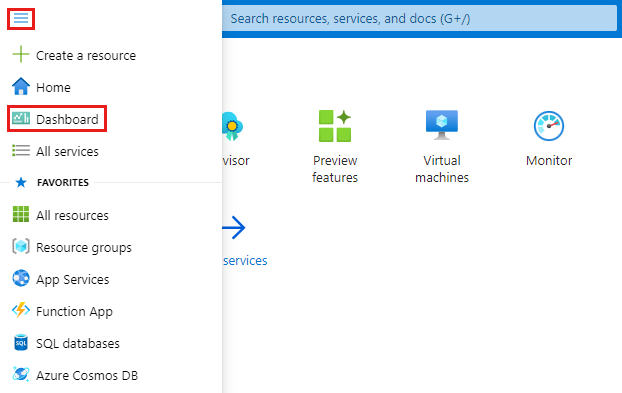Click the Advisor cloud ribbon icon
This screenshot has height=393, width=622.
(x=233, y=127)
